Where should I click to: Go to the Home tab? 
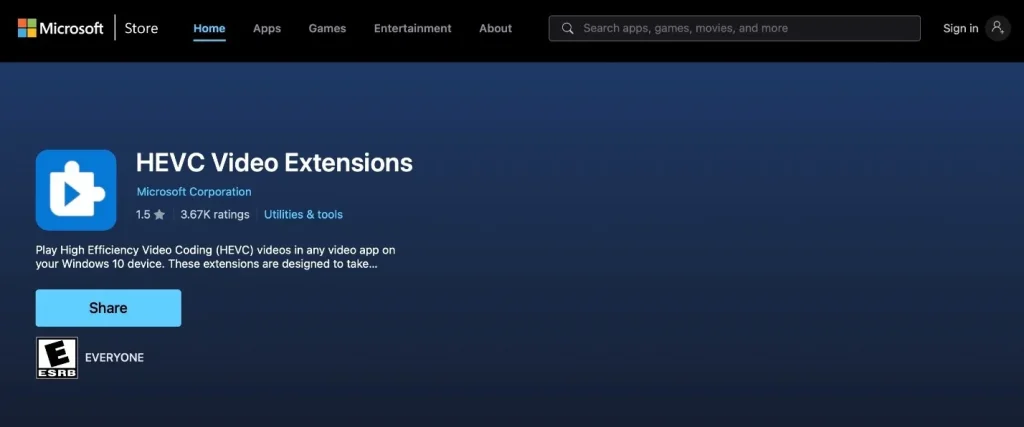pyautogui.click(x=209, y=28)
